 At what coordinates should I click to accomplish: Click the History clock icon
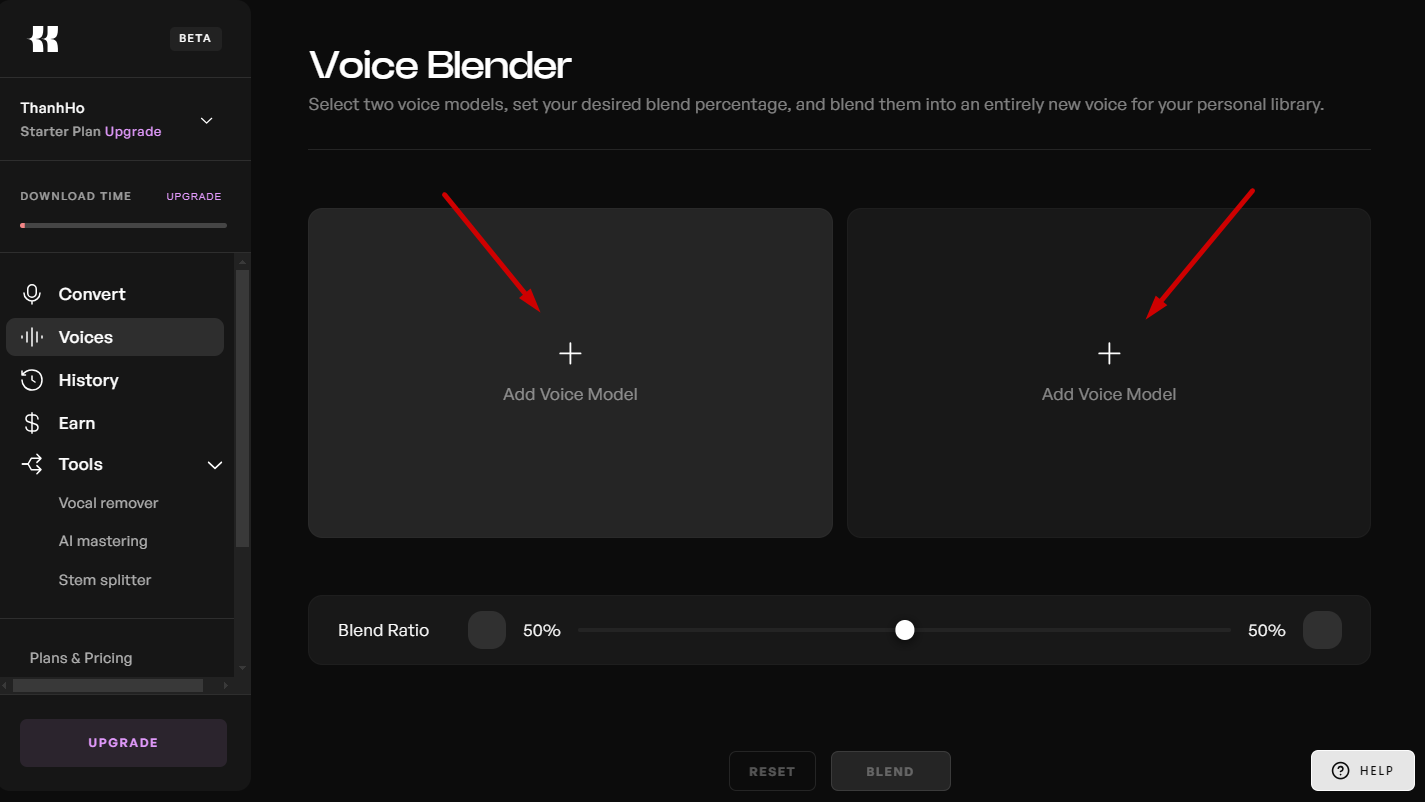(32, 380)
